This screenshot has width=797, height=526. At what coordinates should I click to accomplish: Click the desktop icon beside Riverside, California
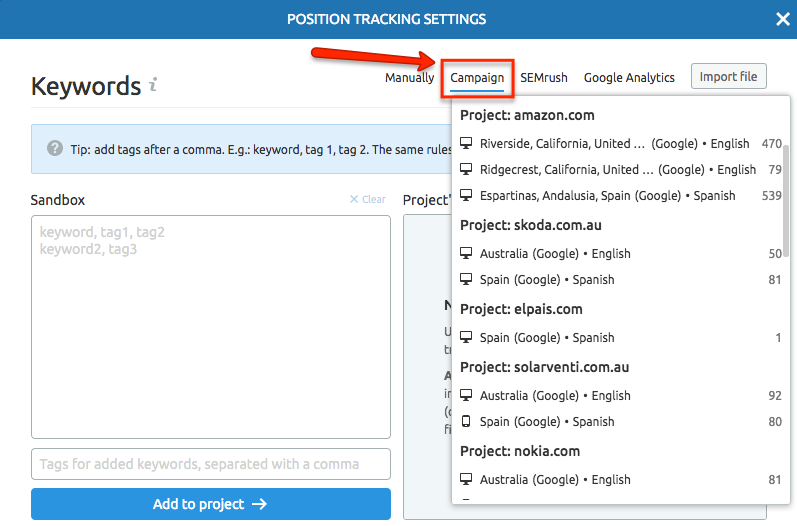click(466, 143)
